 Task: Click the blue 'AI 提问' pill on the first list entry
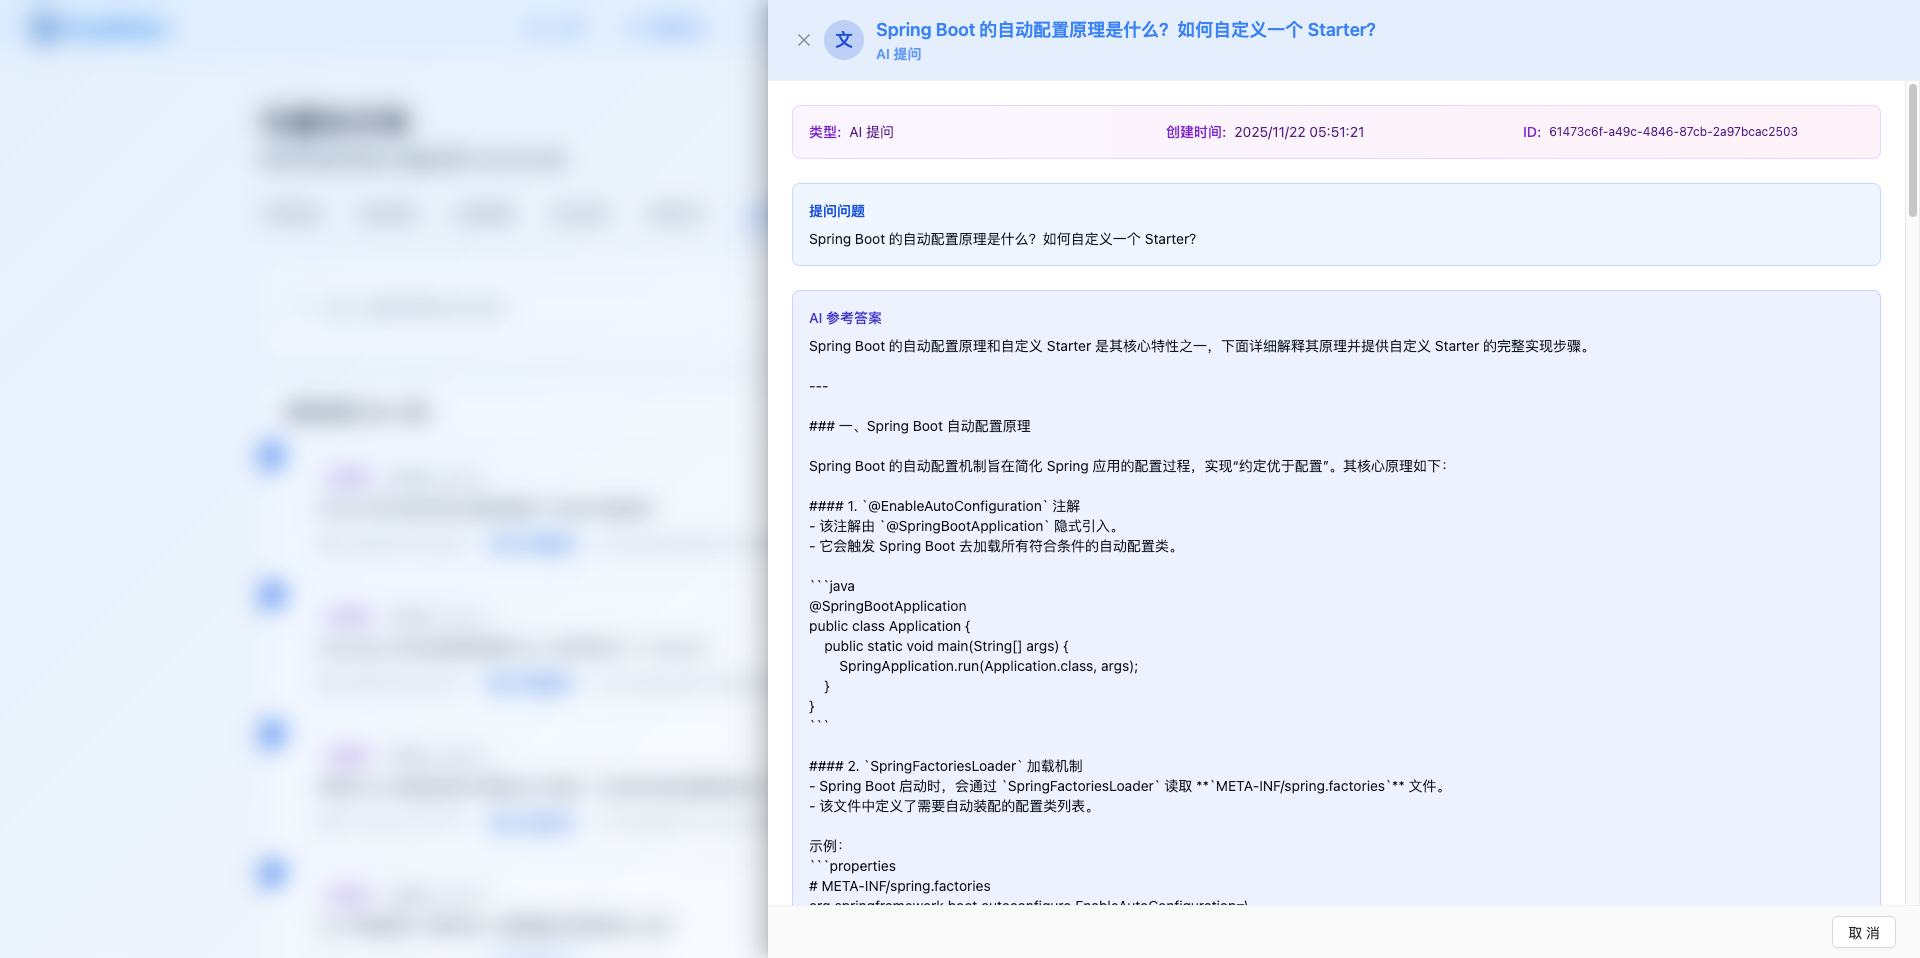click(531, 544)
